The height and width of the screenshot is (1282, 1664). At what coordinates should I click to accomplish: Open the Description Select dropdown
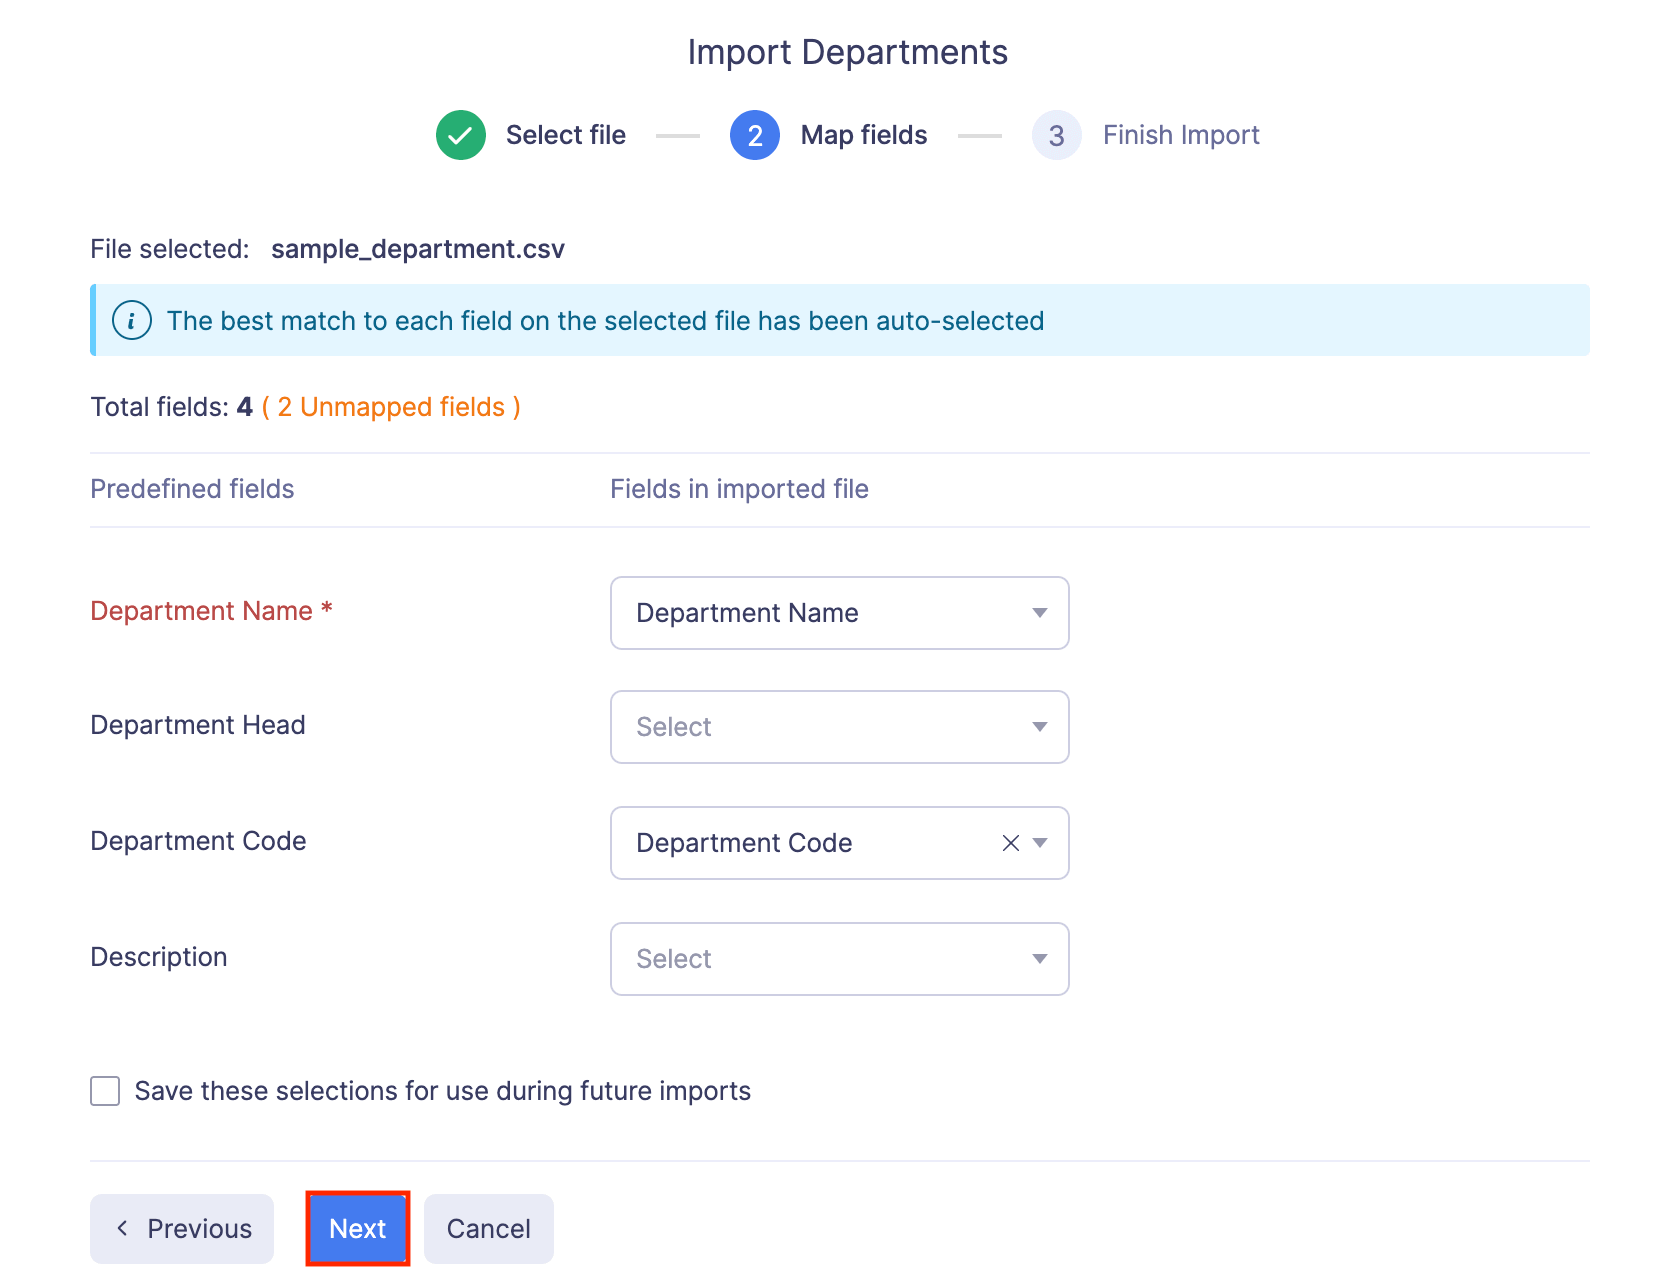pos(838,959)
